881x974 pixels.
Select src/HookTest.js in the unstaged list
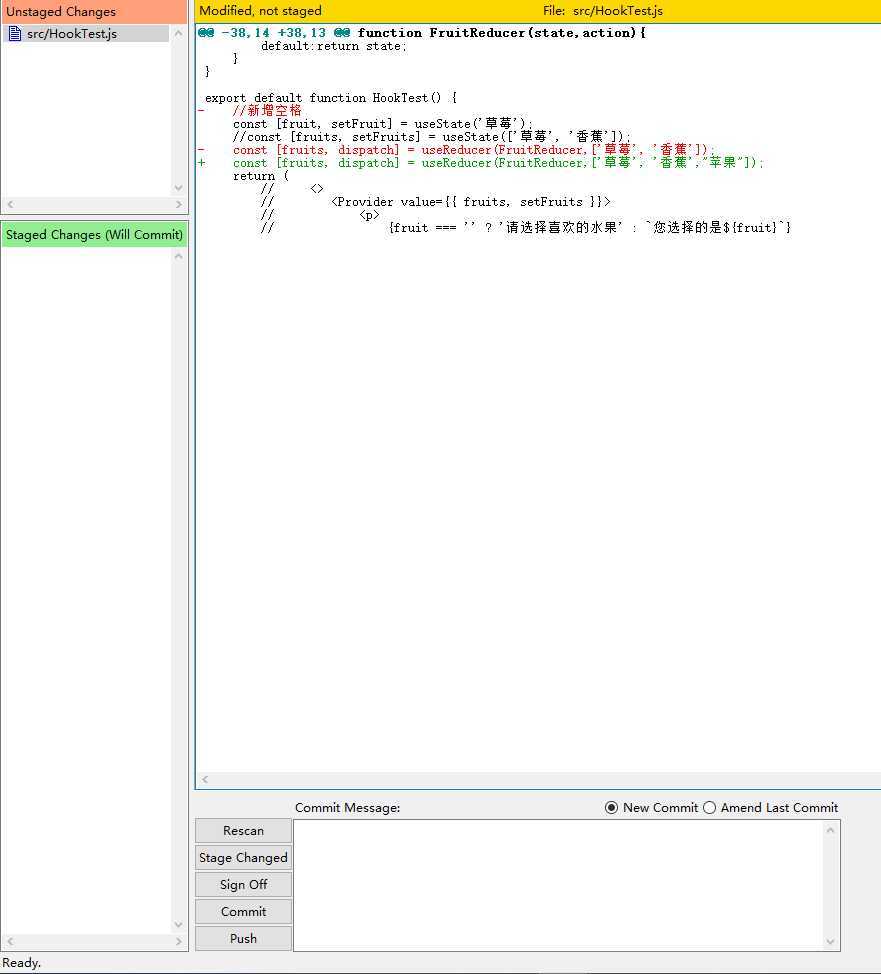point(72,34)
